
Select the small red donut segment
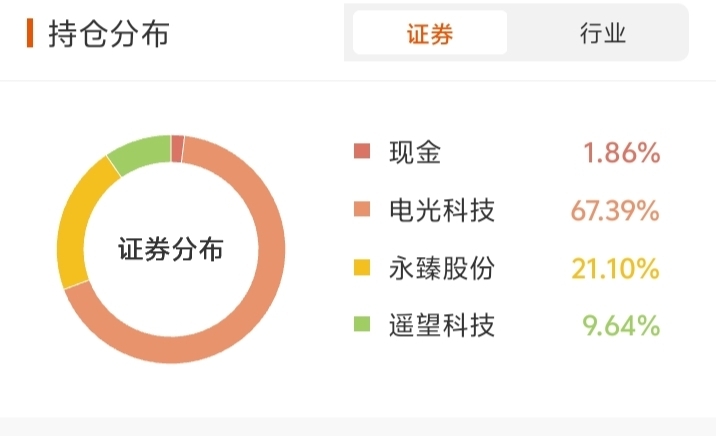[x=177, y=148]
